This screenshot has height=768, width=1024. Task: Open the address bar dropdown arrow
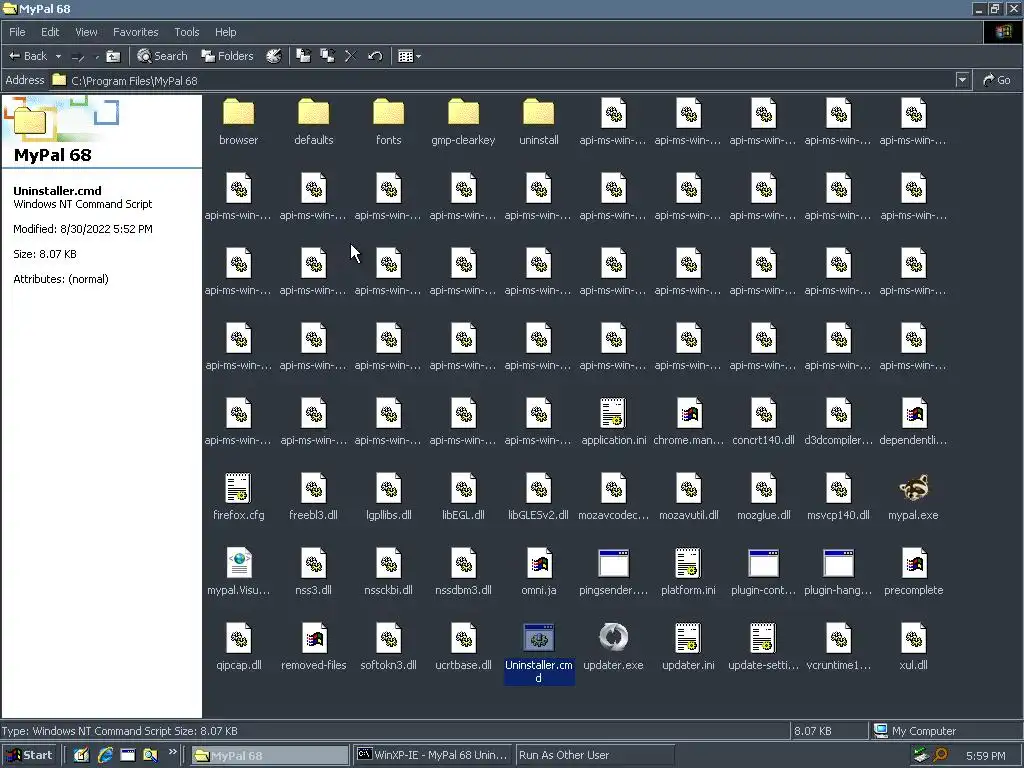pos(962,80)
